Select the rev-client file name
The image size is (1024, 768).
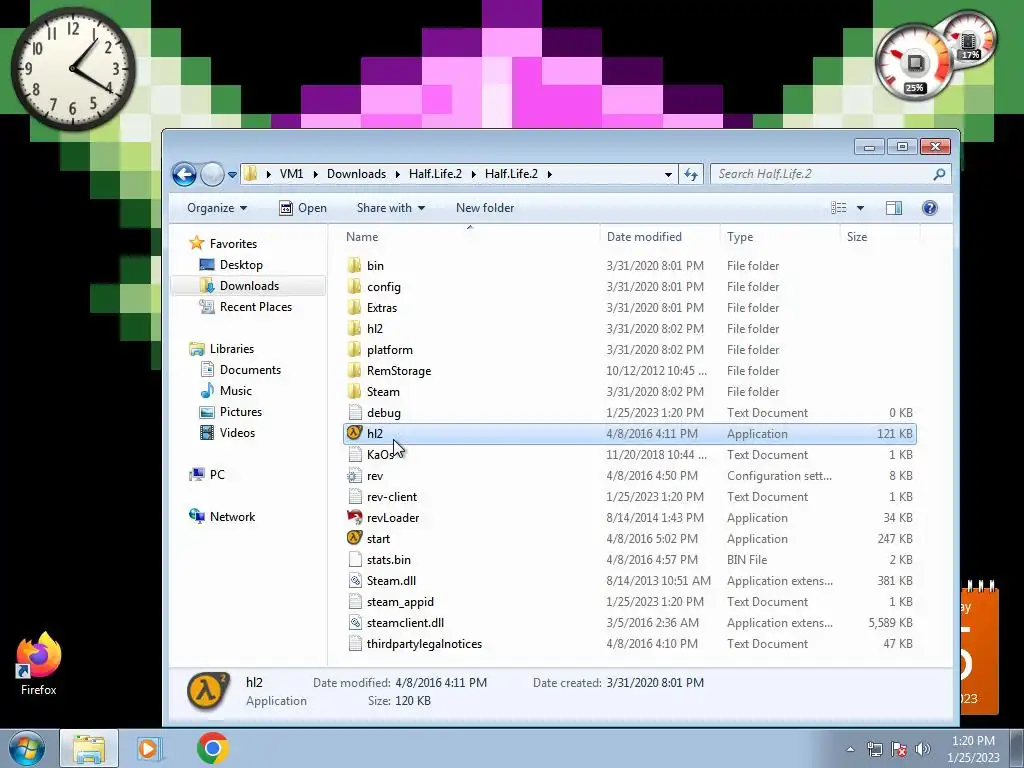[x=392, y=497]
